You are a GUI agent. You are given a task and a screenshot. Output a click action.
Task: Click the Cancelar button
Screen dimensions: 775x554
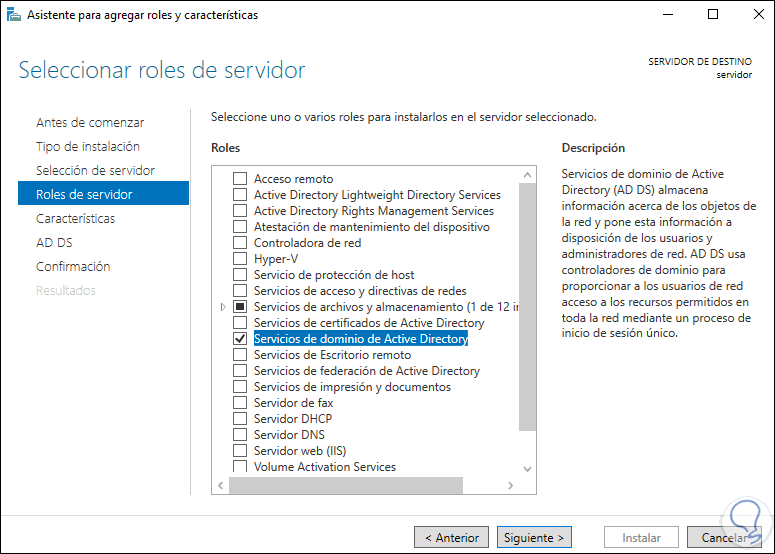[724, 537]
